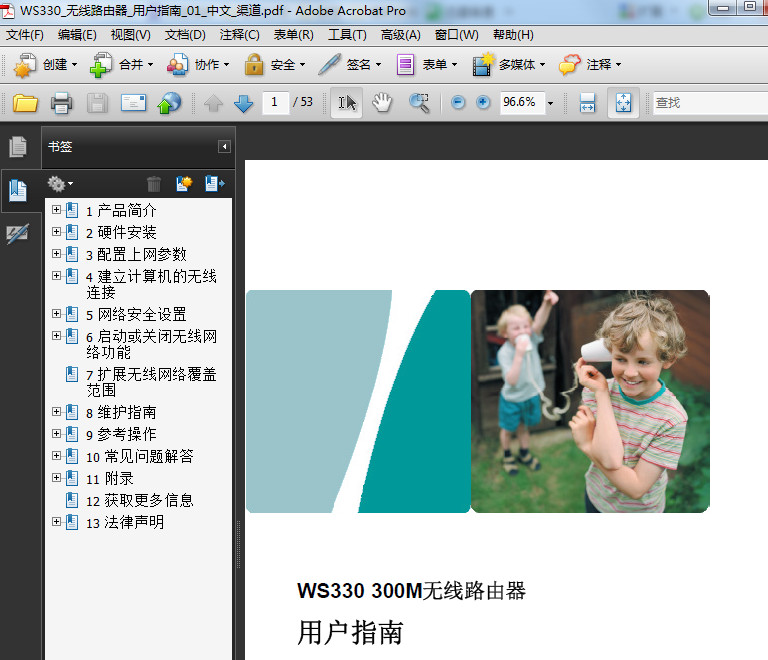Jump to bookmark 12 获取更多信息
The image size is (768, 660).
[140, 500]
